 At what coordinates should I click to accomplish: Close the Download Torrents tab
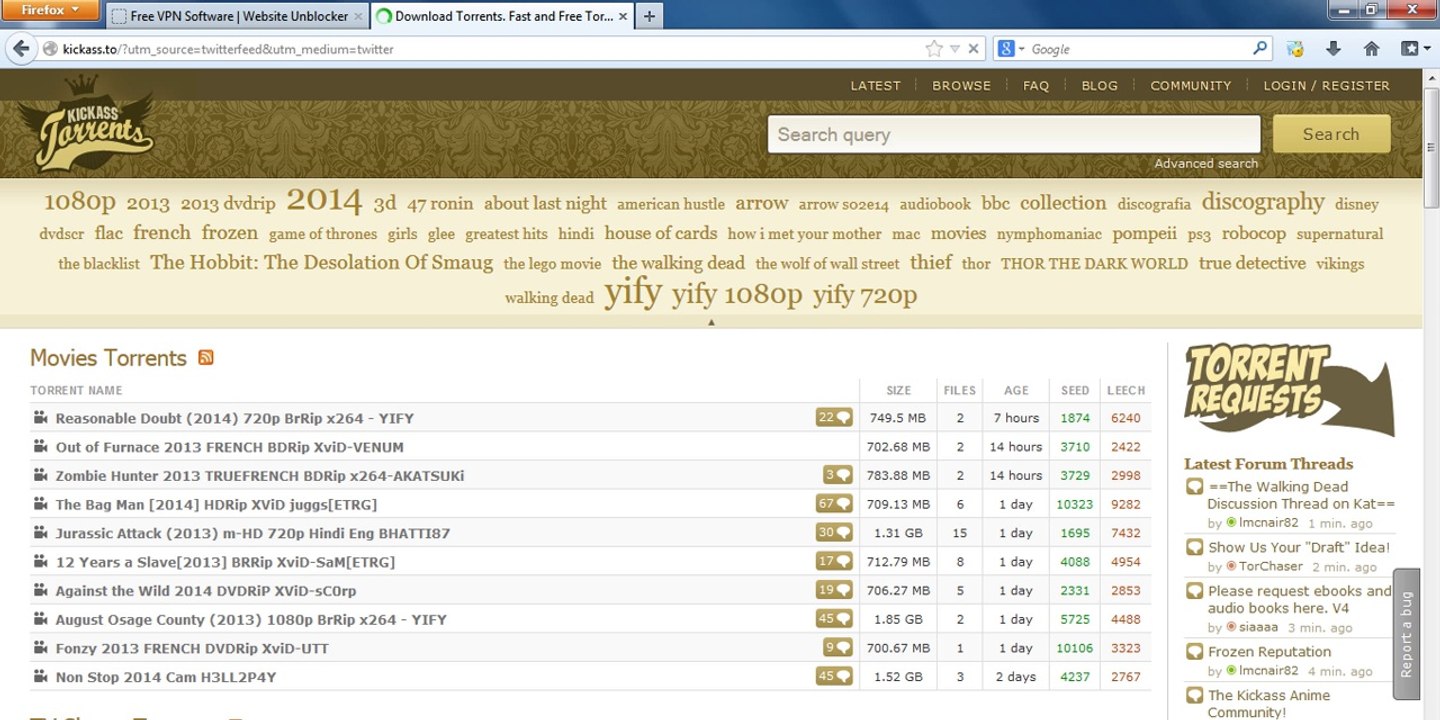tap(624, 16)
